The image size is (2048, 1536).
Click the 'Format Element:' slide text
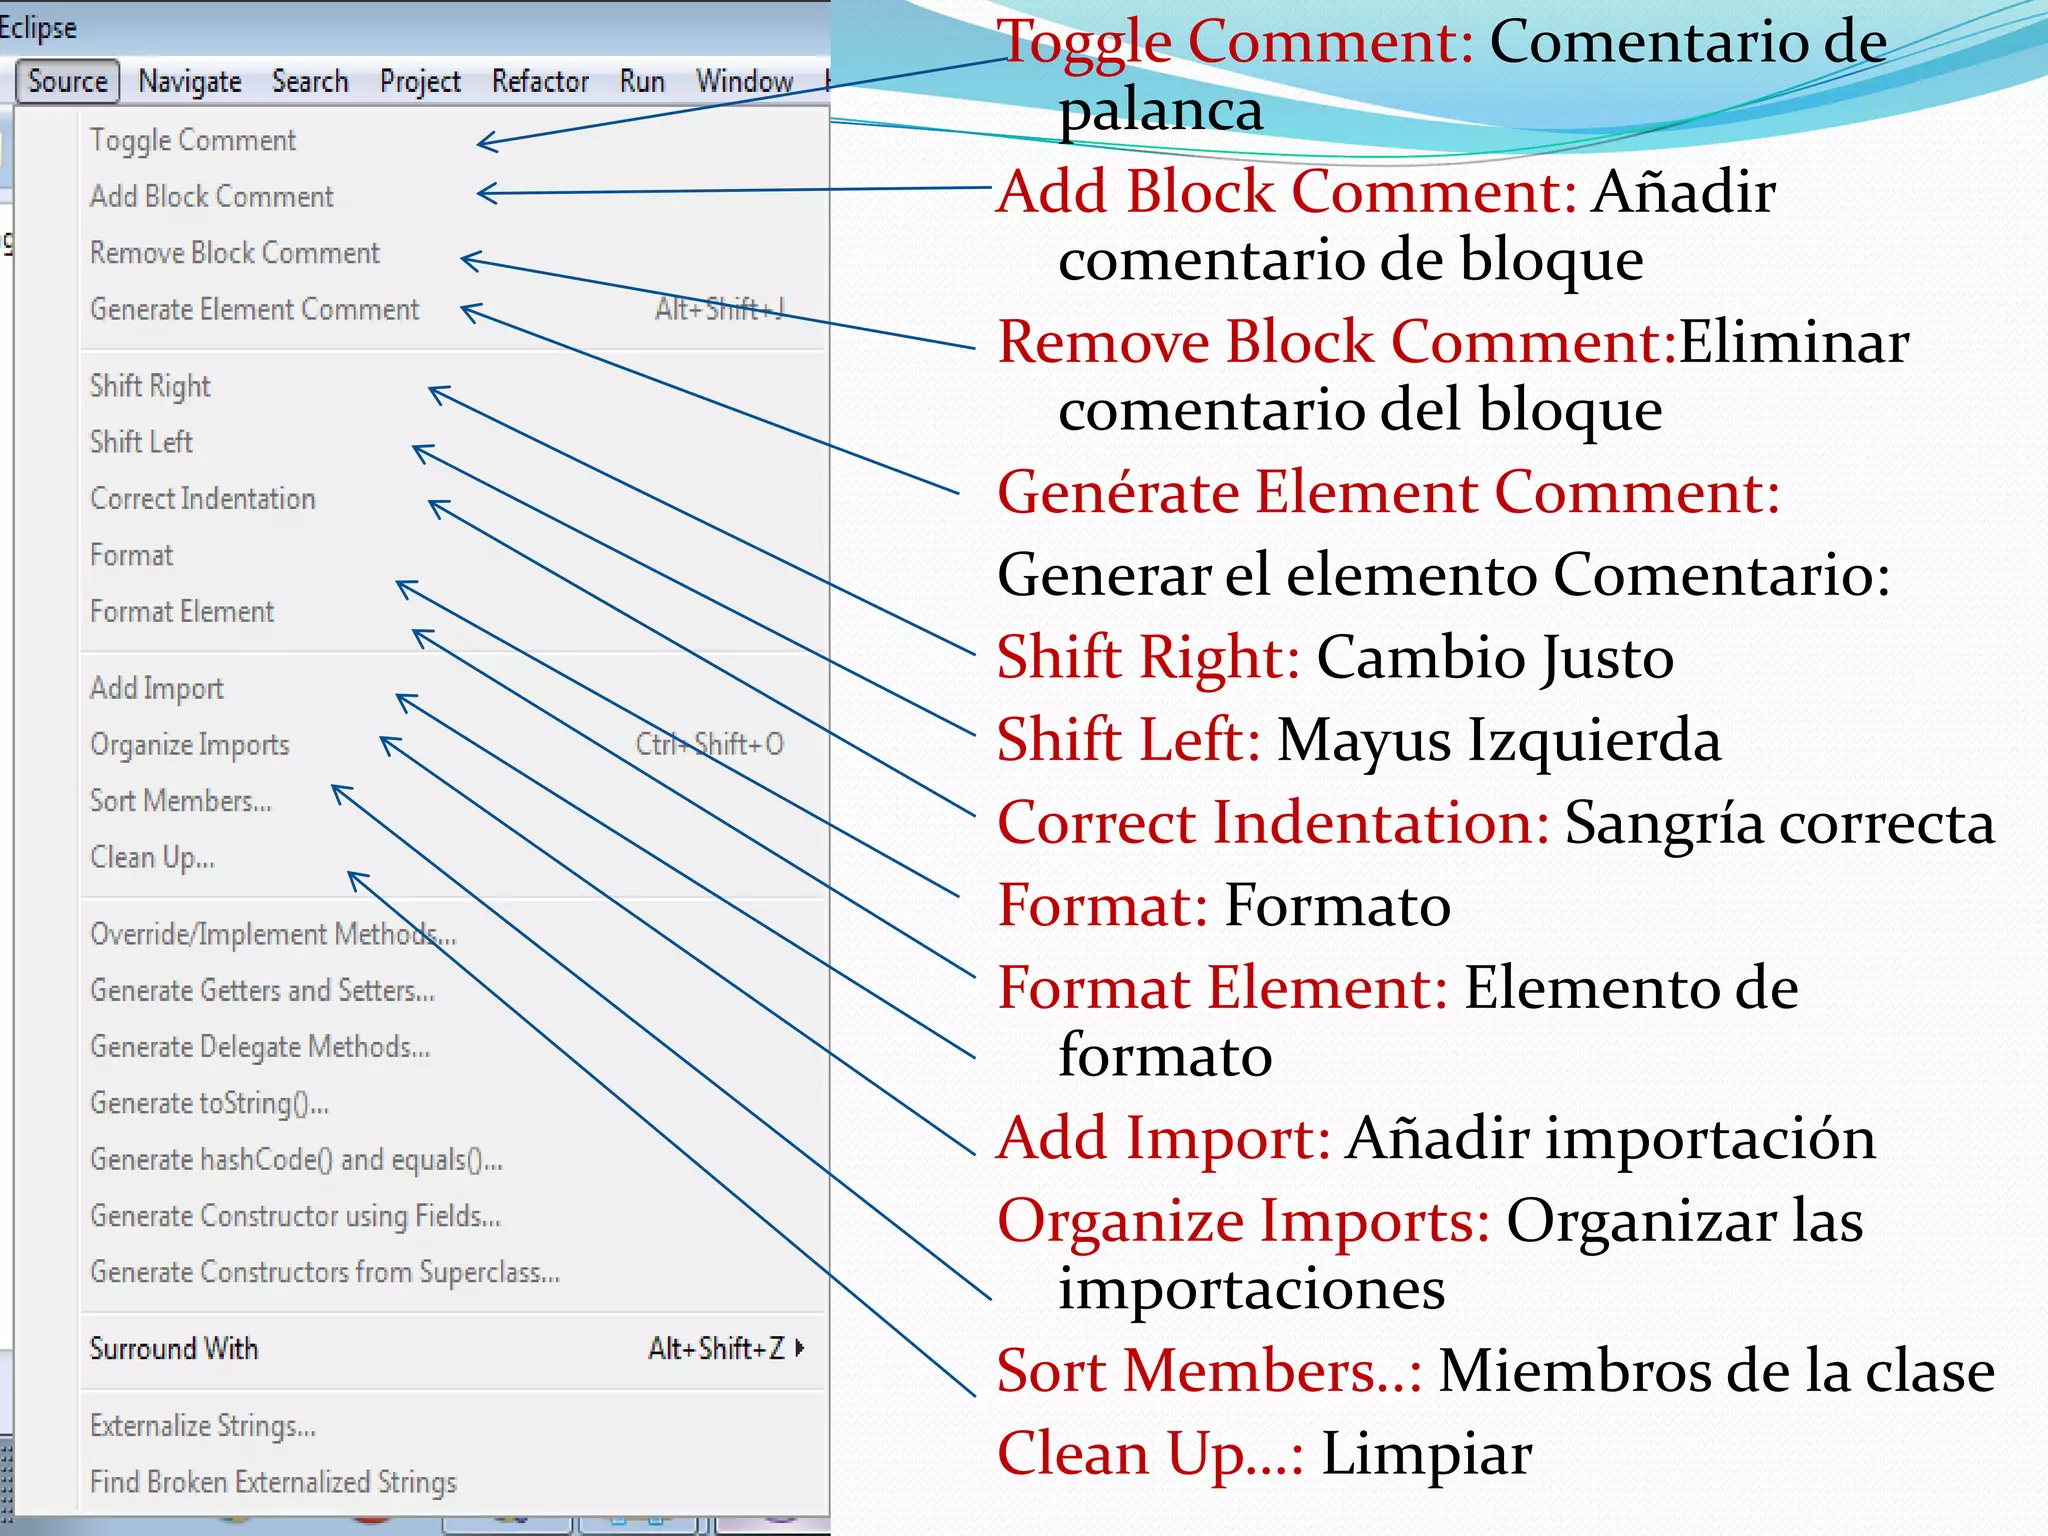click(x=1223, y=988)
